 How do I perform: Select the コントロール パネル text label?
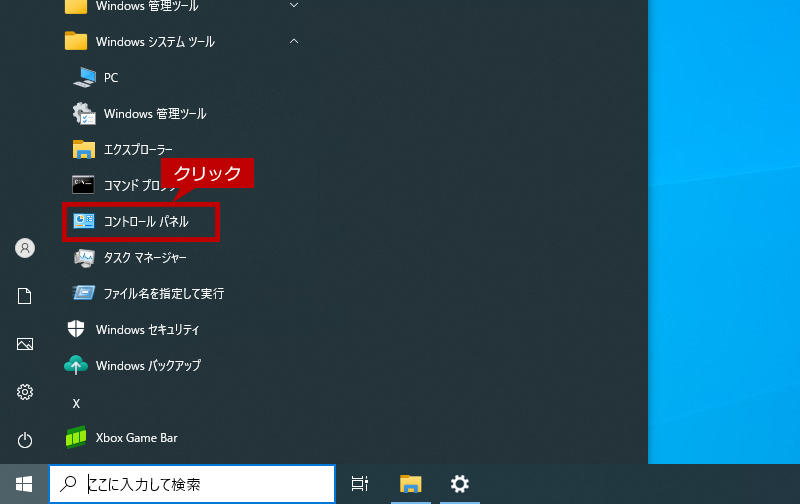[146, 221]
